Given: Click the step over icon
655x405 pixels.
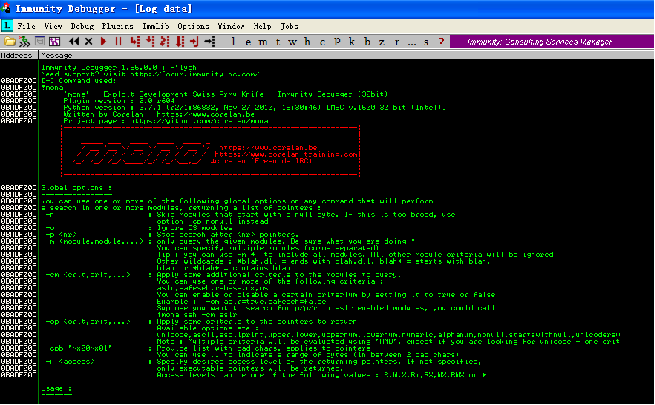Looking at the screenshot, I should click(x=150, y=41).
